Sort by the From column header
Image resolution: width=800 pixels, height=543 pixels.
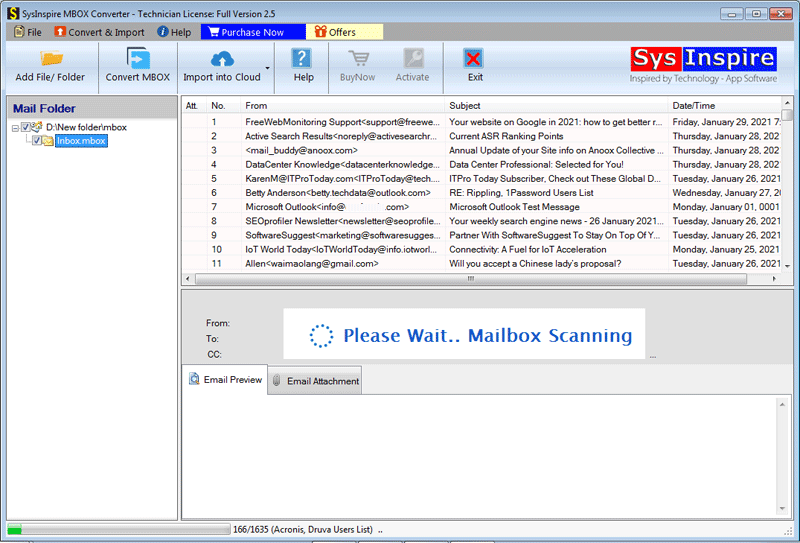tap(342, 106)
